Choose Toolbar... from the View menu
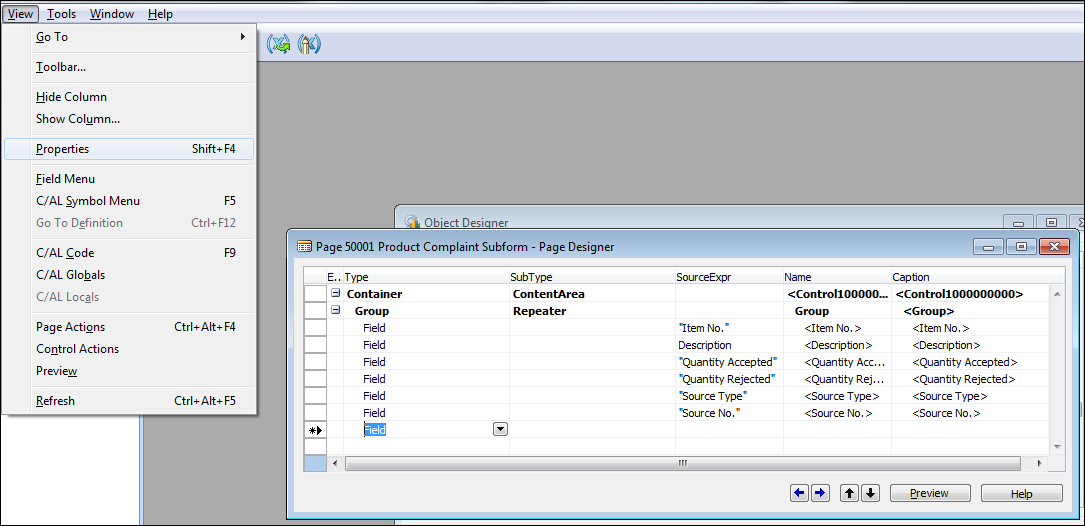The image size is (1085, 526). [x=129, y=67]
